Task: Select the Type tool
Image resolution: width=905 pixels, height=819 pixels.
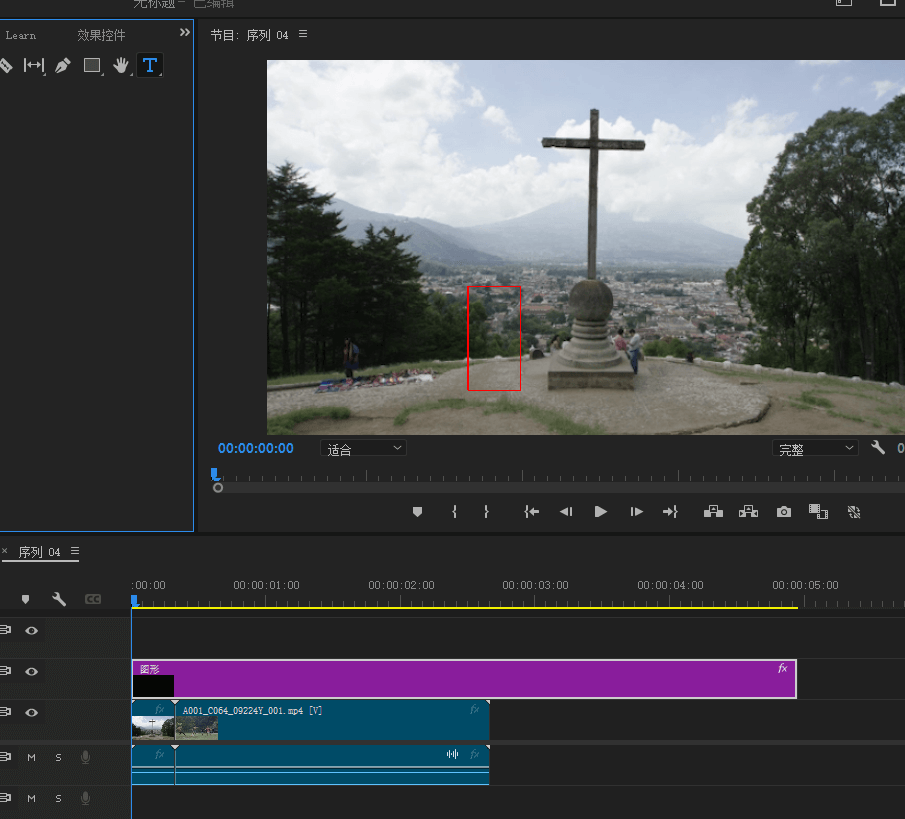Action: [x=150, y=66]
